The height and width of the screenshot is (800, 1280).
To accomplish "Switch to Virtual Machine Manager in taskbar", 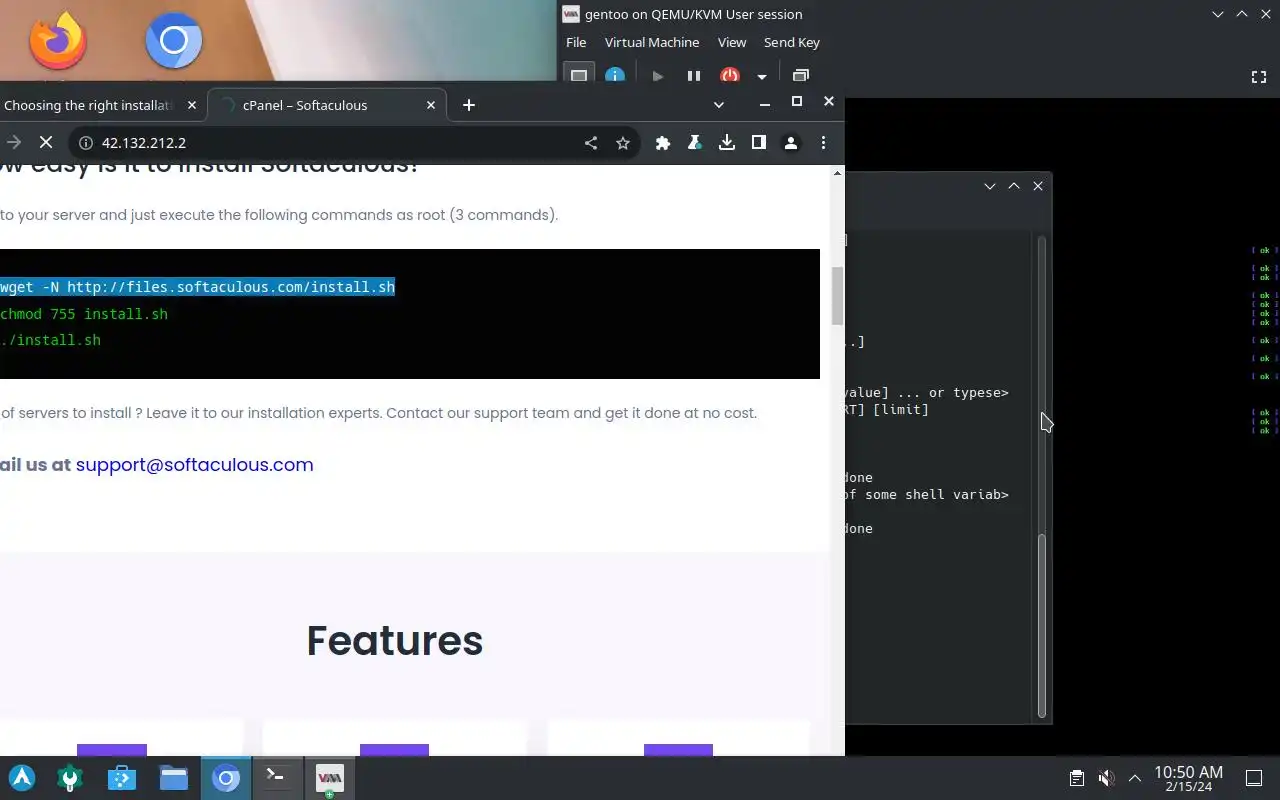I will pos(329,778).
